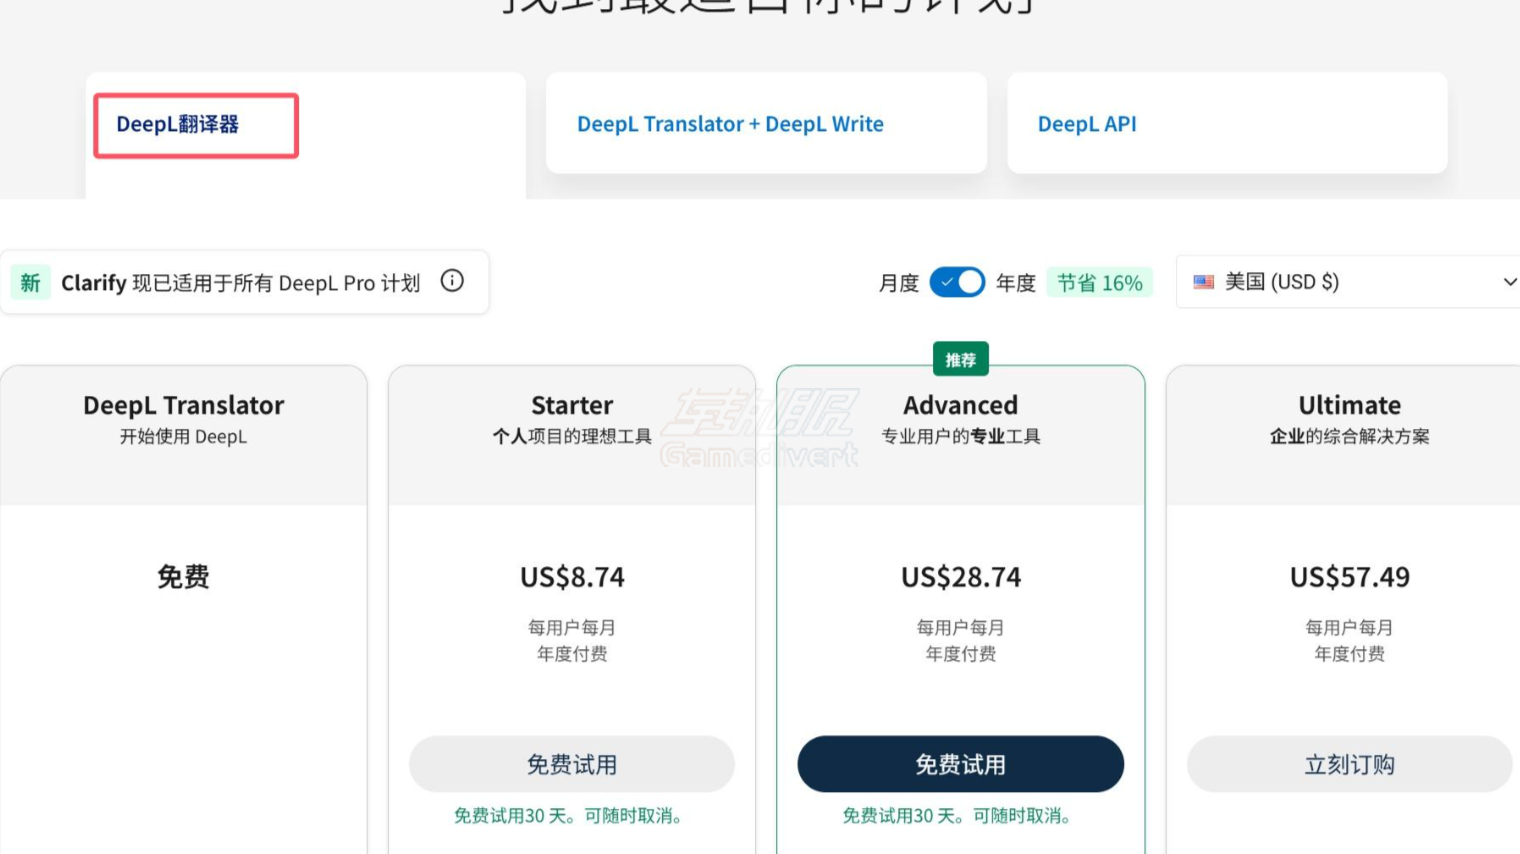The width and height of the screenshot is (1520, 854).
Task: Start free trial for the Starter plan
Action: pos(571,764)
